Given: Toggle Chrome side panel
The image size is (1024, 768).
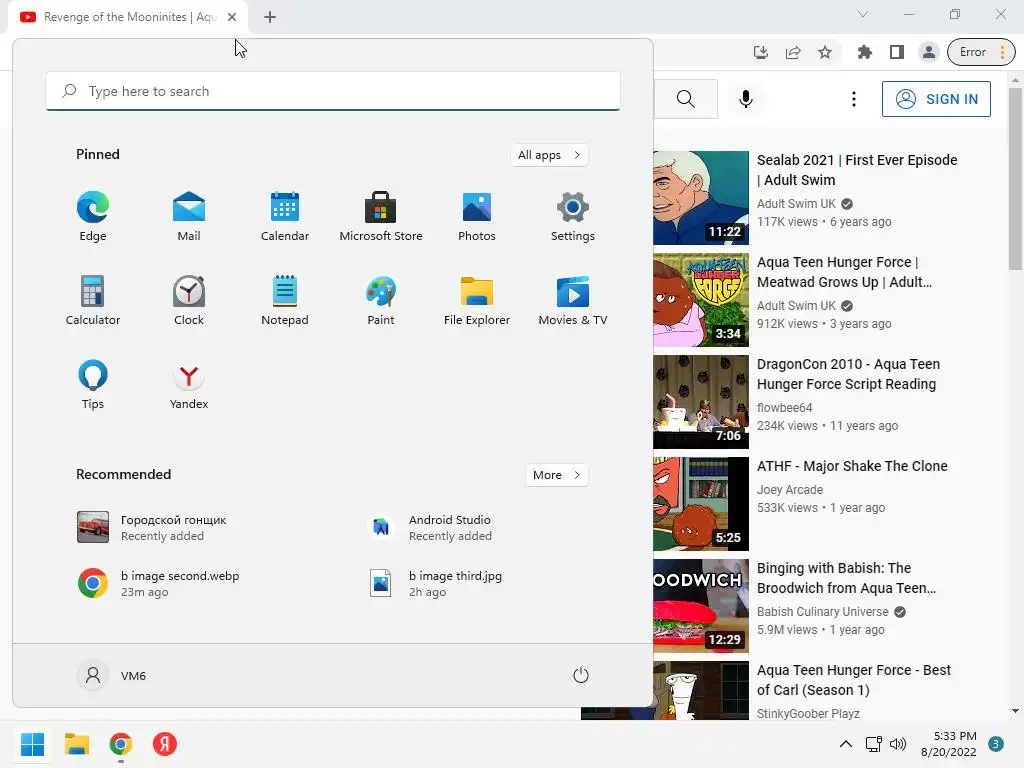Looking at the screenshot, I should 897,52.
